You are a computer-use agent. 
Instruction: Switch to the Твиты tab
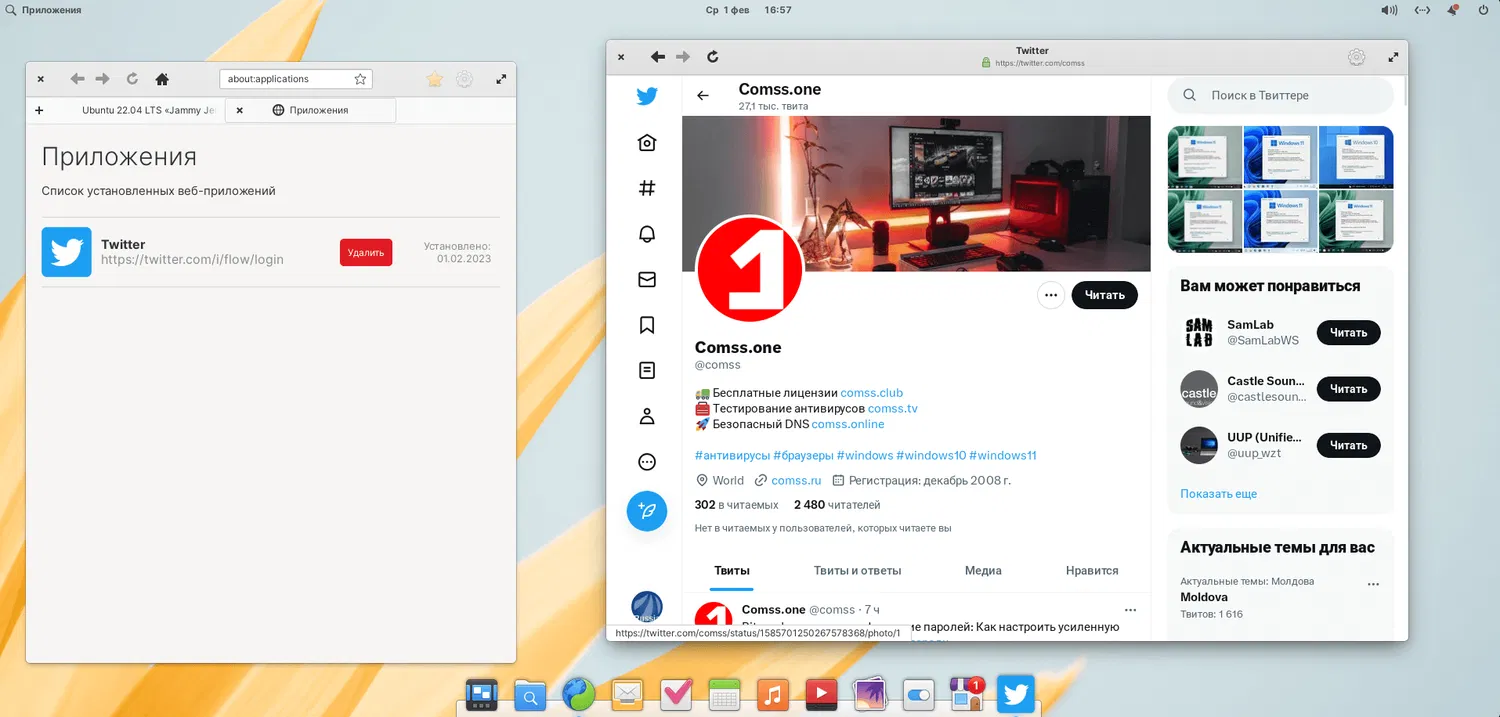732,570
